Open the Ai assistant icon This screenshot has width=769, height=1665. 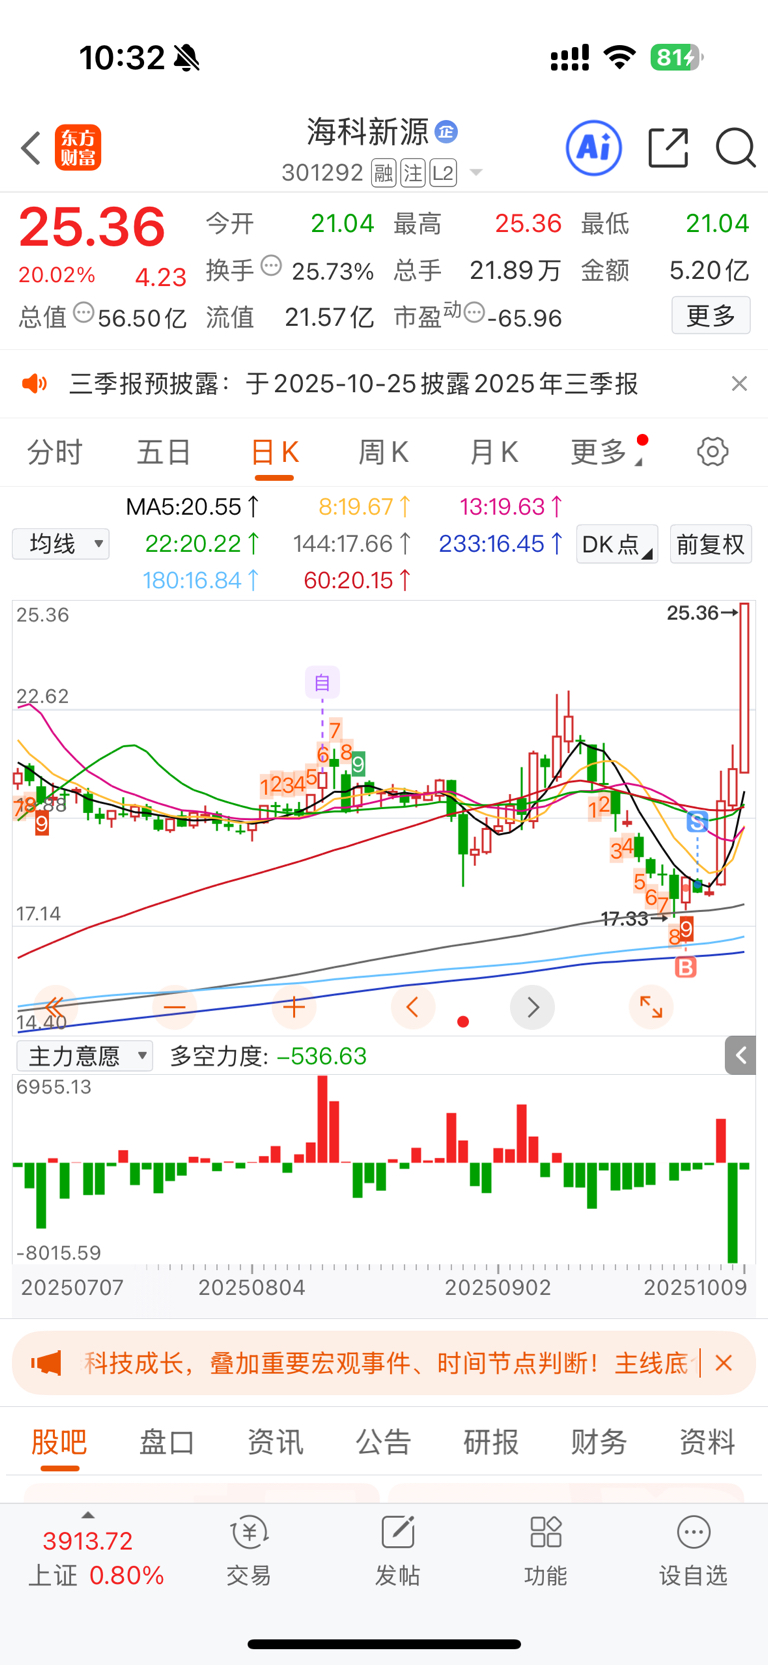click(x=594, y=148)
